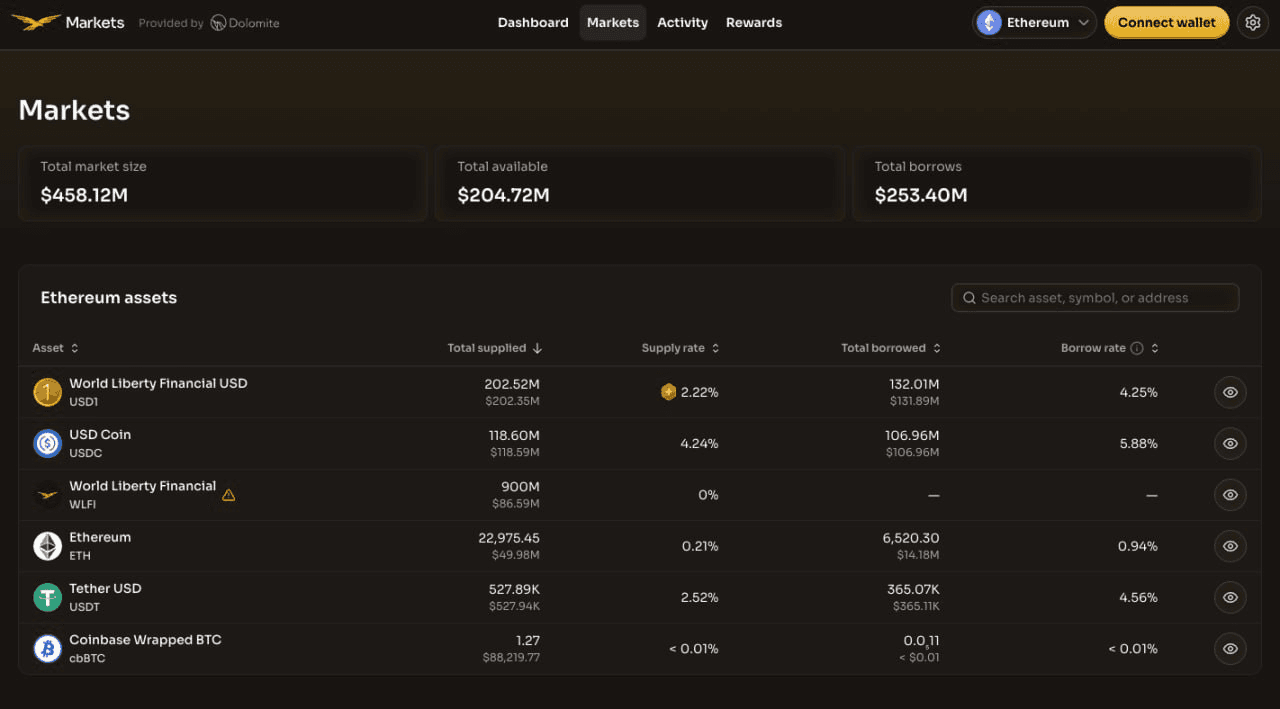
Task: Click the USDC token icon
Action: pos(47,443)
